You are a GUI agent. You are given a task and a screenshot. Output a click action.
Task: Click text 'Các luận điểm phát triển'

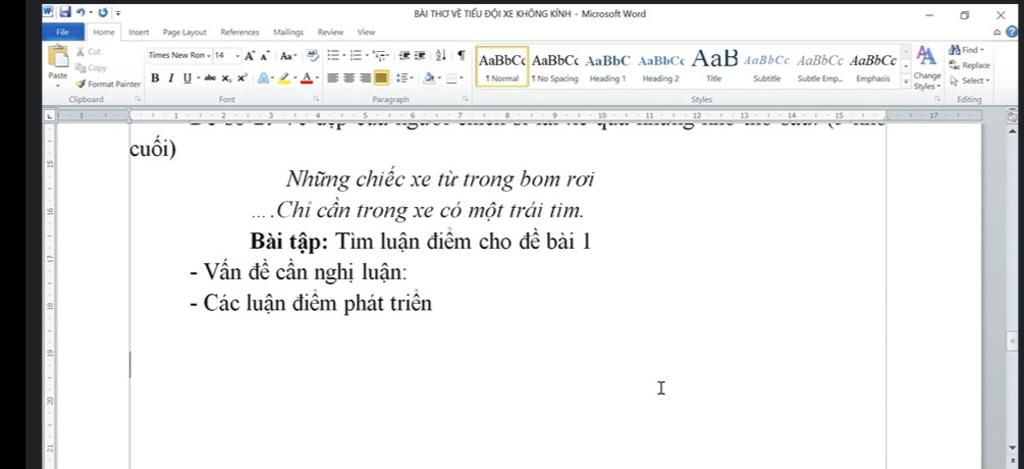tap(317, 303)
